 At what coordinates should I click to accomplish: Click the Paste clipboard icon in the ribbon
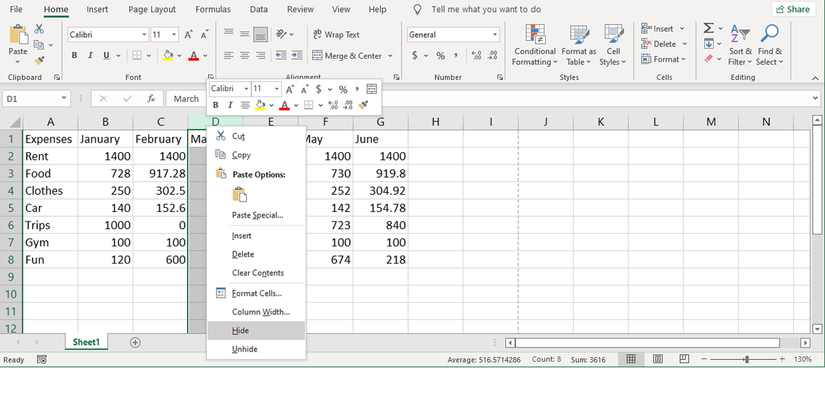pyautogui.click(x=18, y=35)
